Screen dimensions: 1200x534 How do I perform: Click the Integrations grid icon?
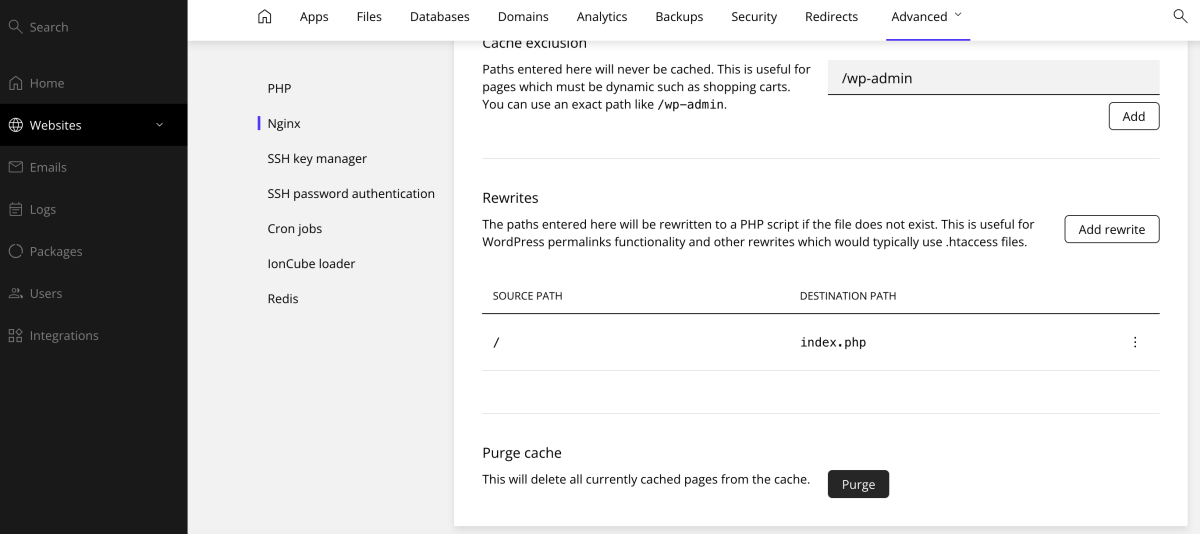[15, 335]
